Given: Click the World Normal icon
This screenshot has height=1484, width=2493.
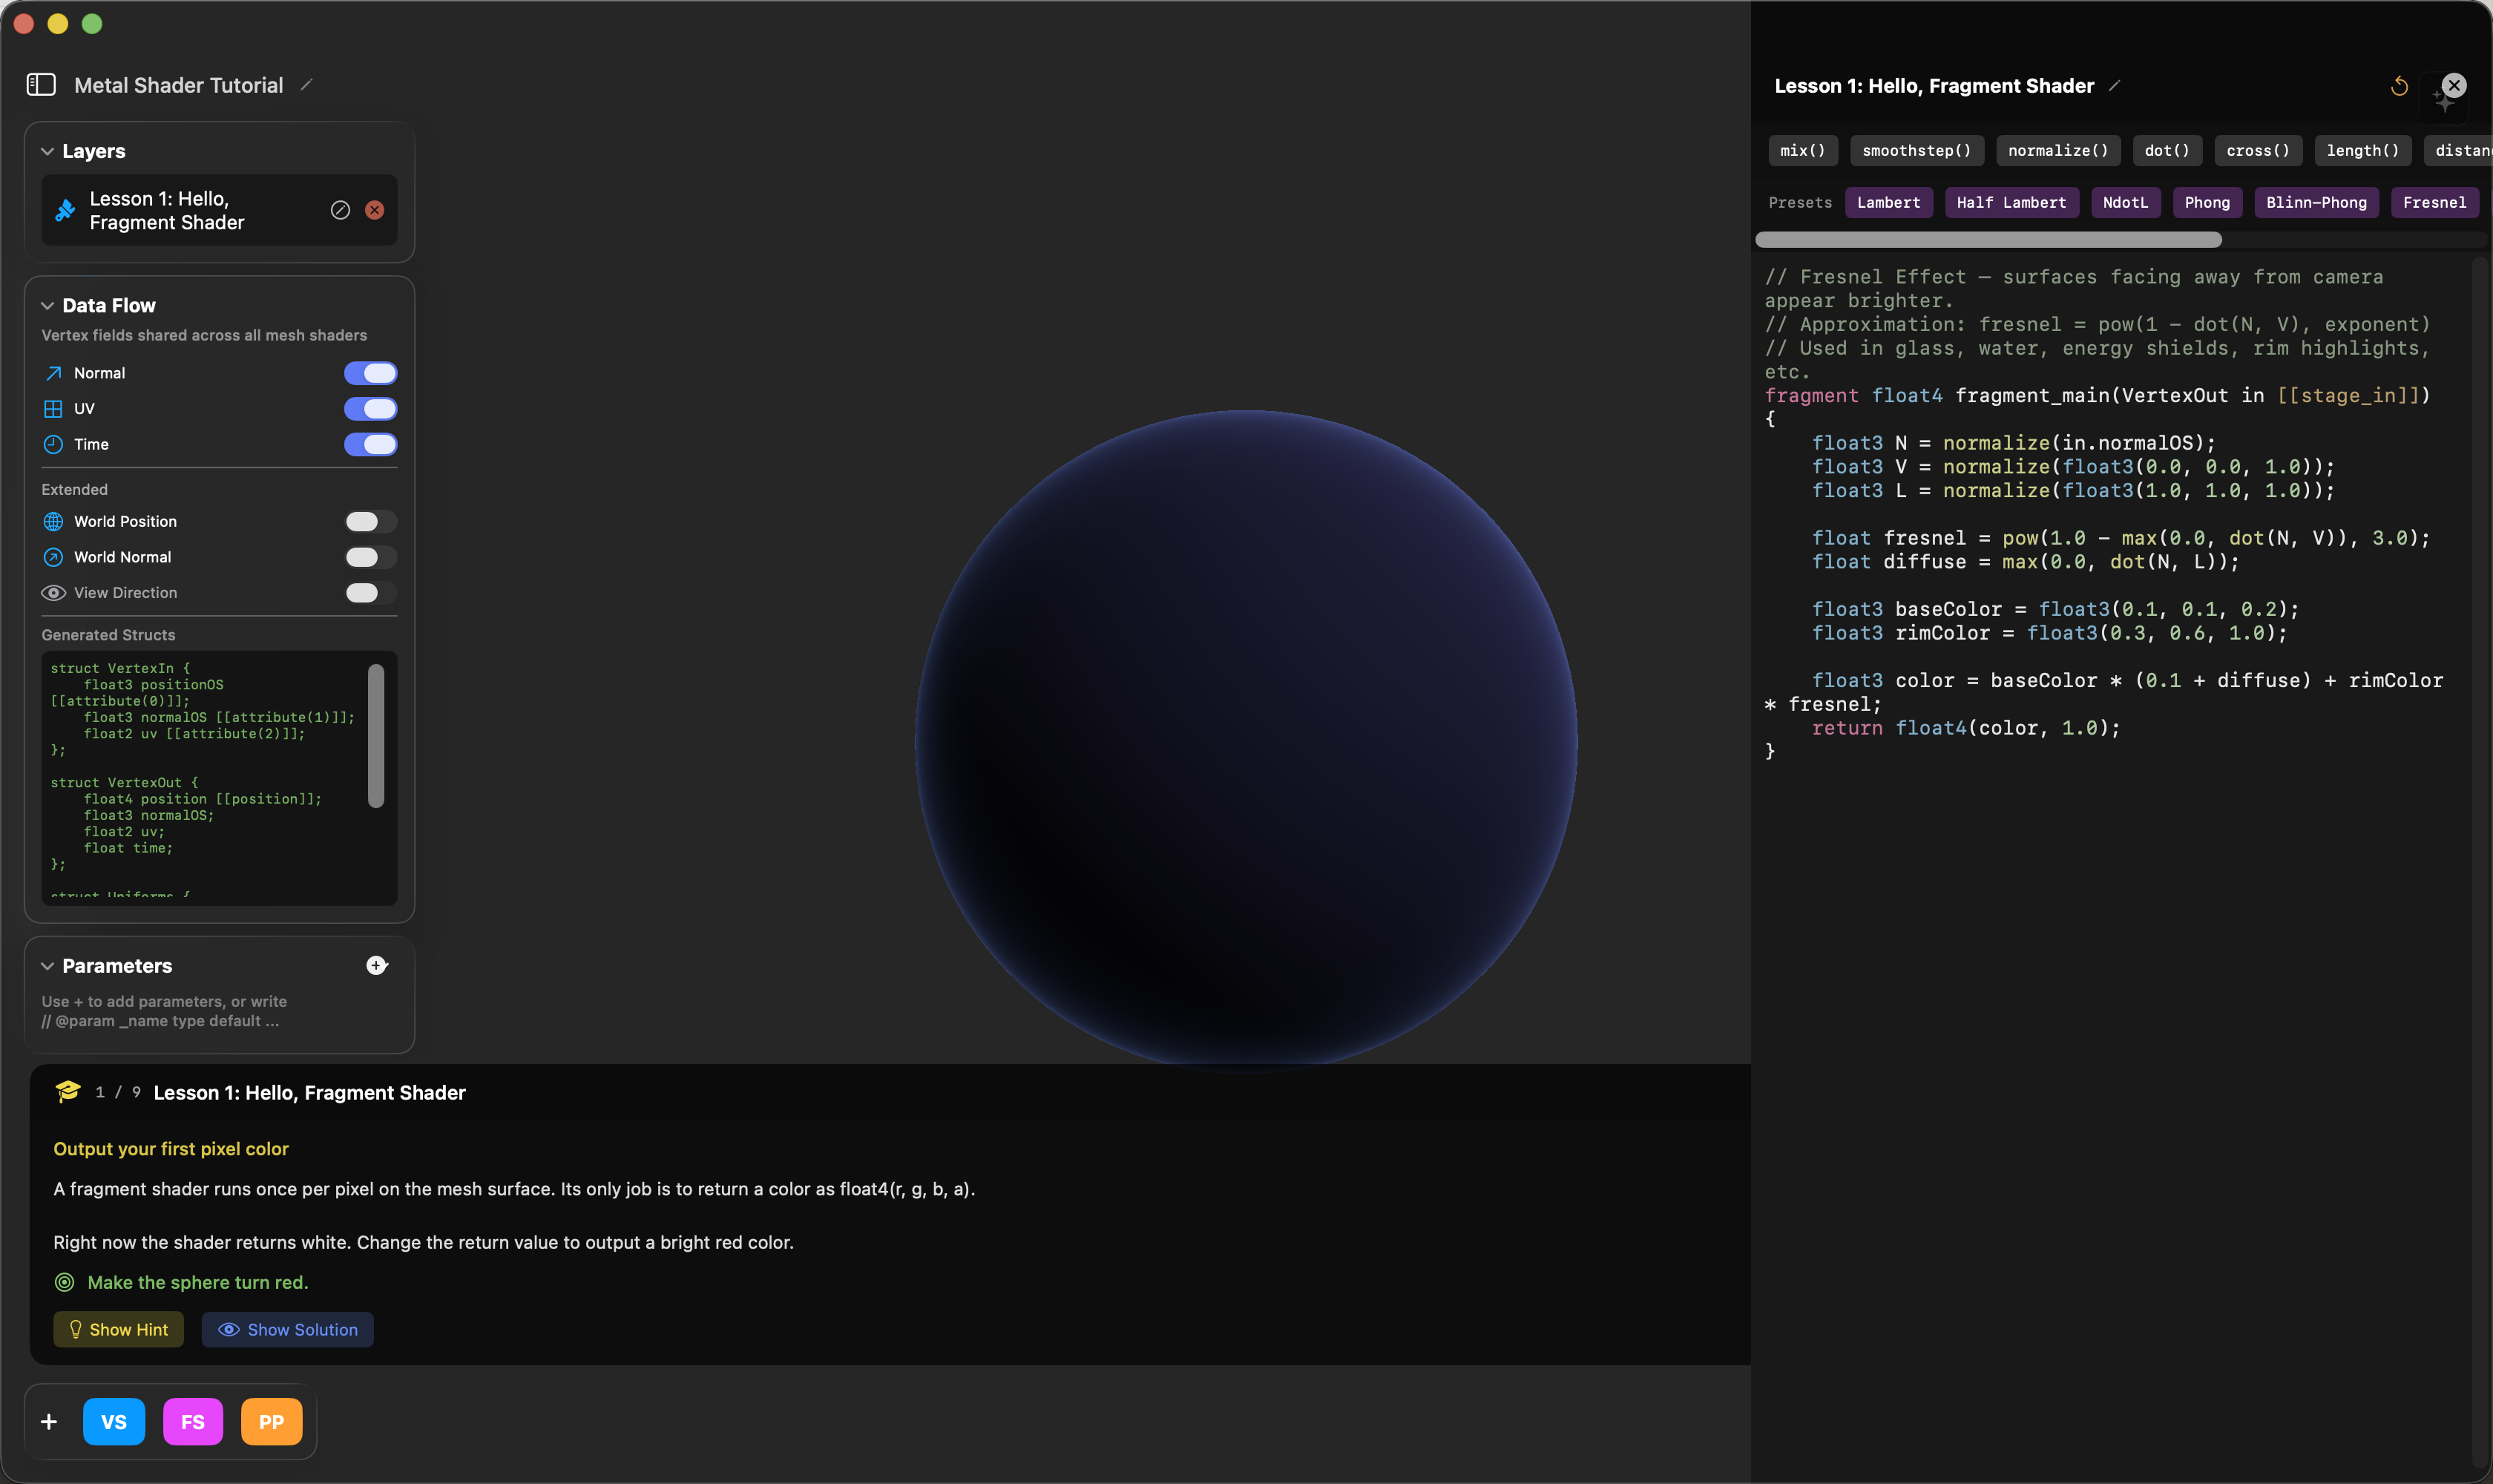Looking at the screenshot, I should click(x=54, y=557).
